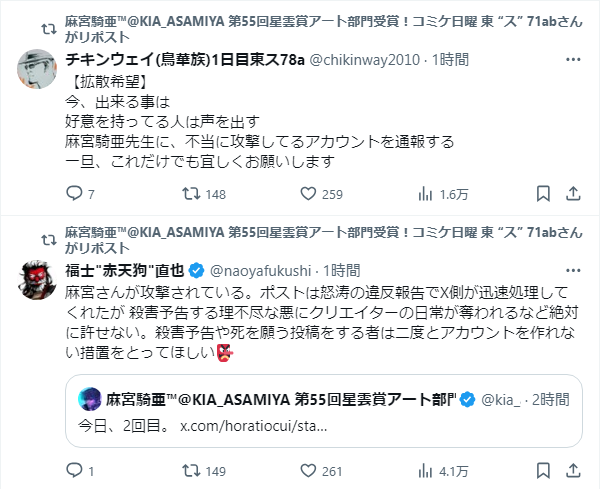Open Chikinway's profile avatar
The width and height of the screenshot is (609, 489).
point(38,68)
